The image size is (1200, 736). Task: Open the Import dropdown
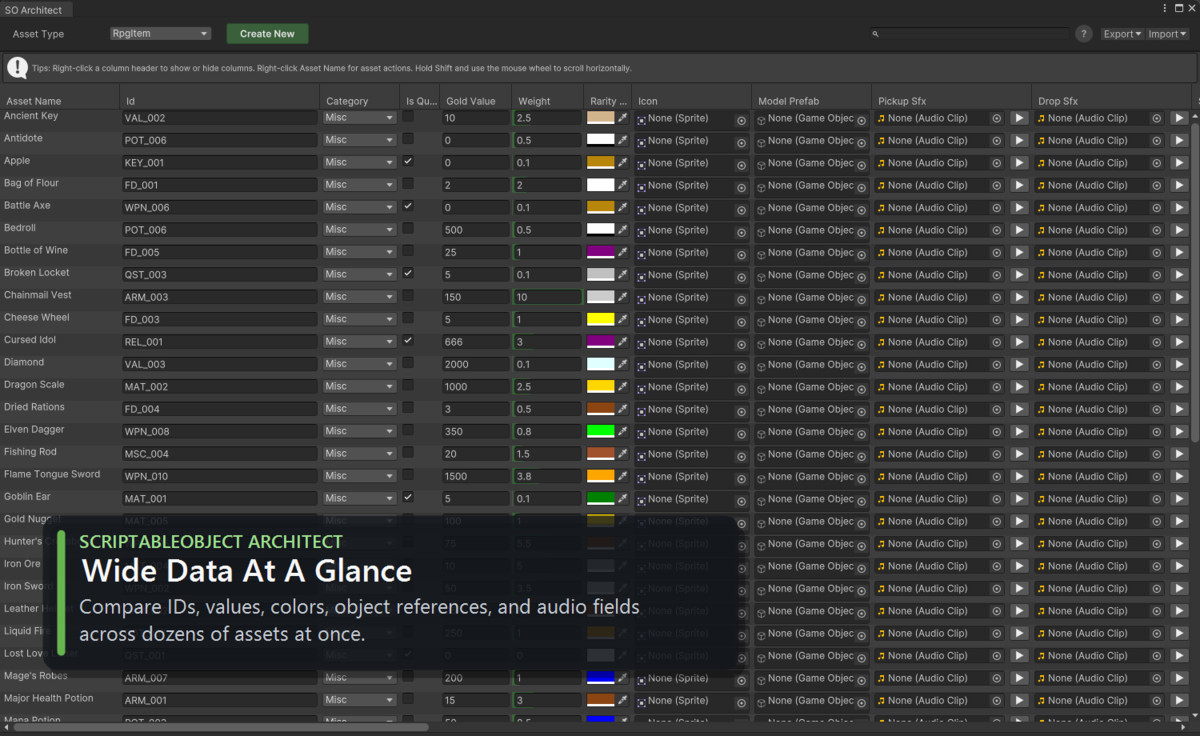[1167, 34]
